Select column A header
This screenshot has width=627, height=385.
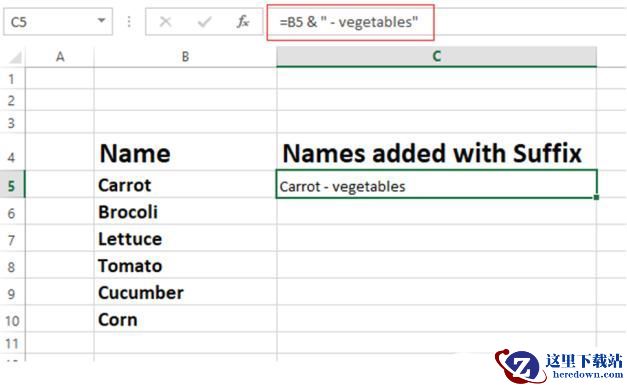60,57
